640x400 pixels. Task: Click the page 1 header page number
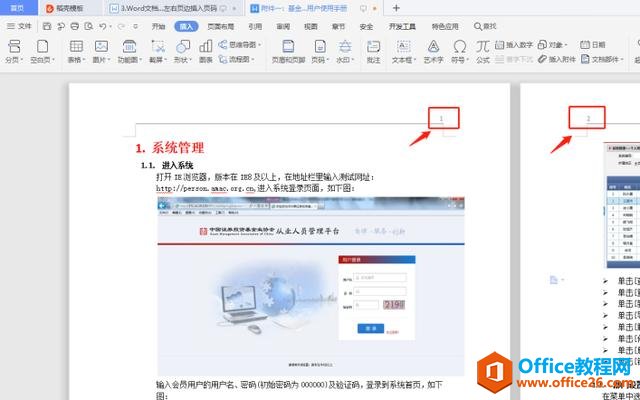441,118
